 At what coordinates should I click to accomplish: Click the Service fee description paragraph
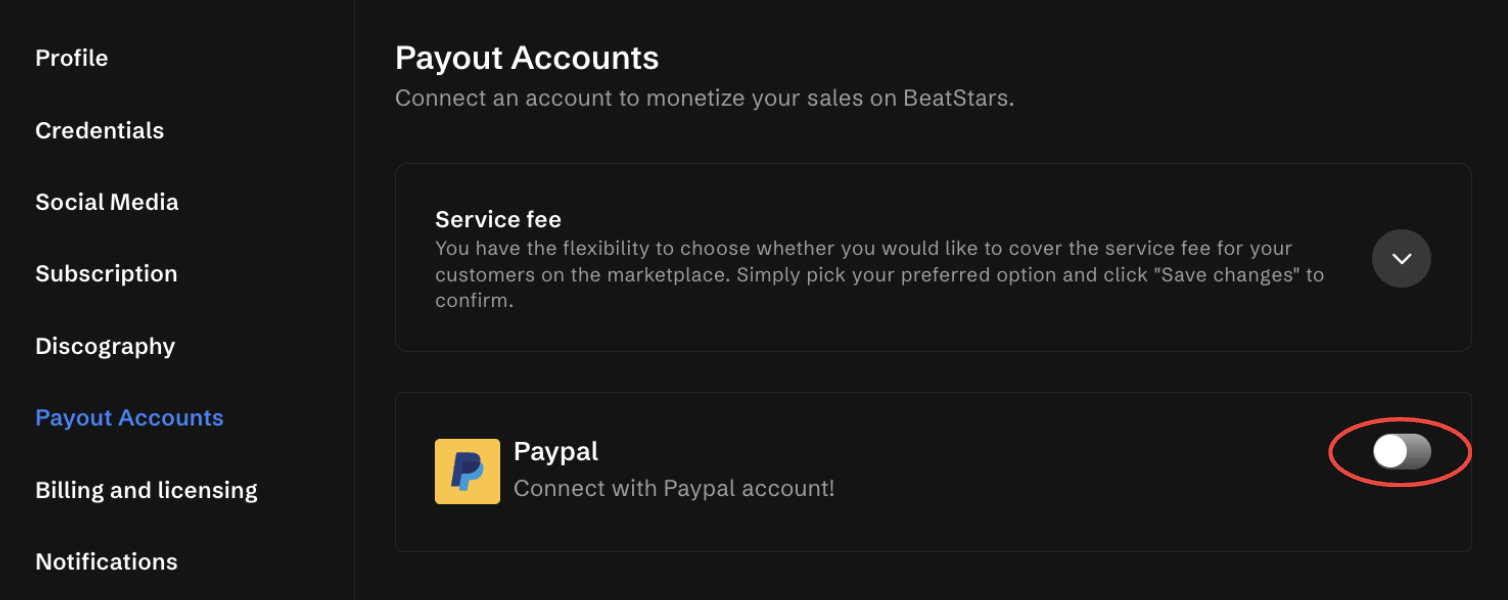click(860, 274)
